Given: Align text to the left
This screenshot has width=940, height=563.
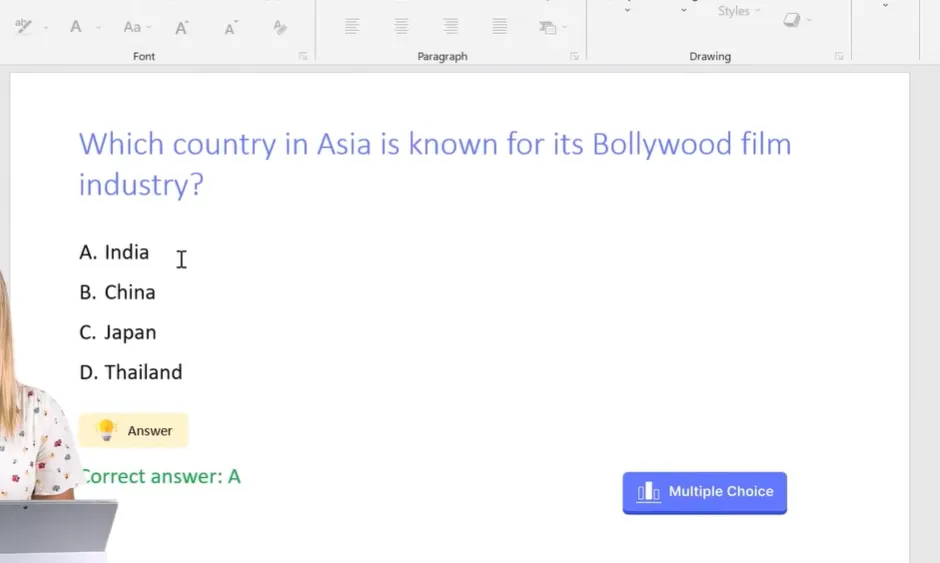Looking at the screenshot, I should [x=352, y=27].
